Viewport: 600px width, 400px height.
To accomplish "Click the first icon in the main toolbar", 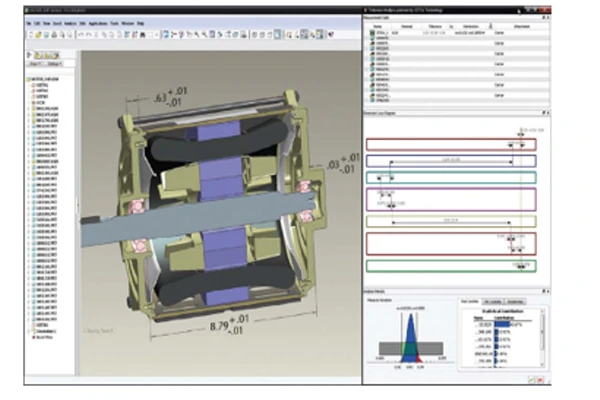I will click(31, 34).
